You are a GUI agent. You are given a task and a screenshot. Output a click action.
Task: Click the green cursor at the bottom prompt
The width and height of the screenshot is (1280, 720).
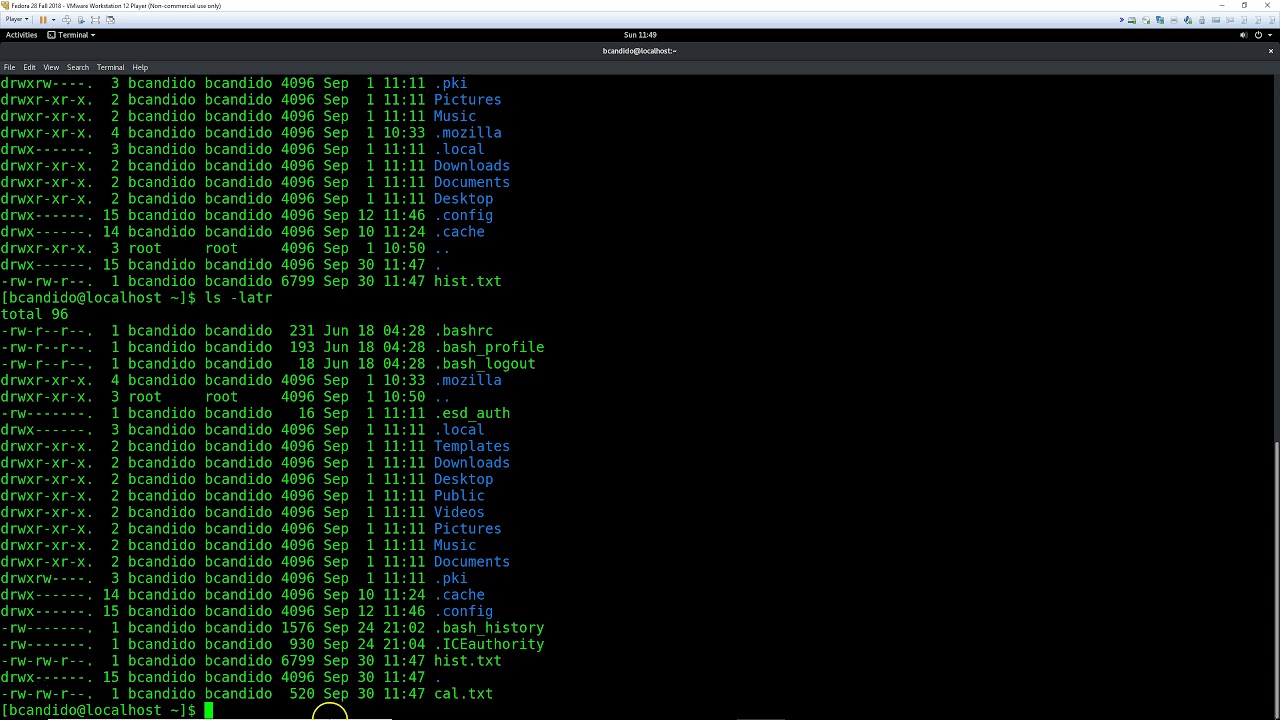(209, 710)
